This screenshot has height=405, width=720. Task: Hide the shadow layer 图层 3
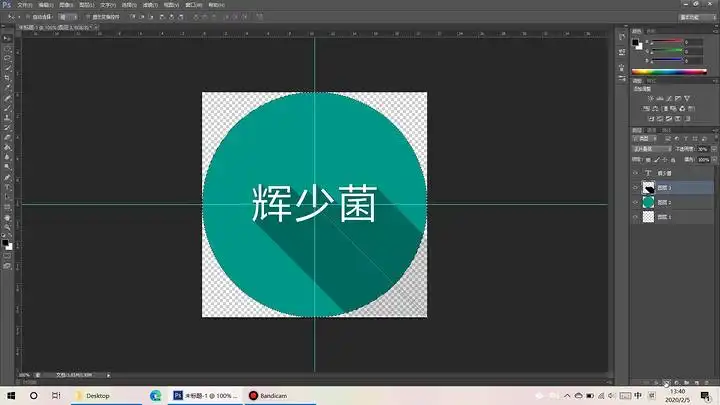click(636, 187)
